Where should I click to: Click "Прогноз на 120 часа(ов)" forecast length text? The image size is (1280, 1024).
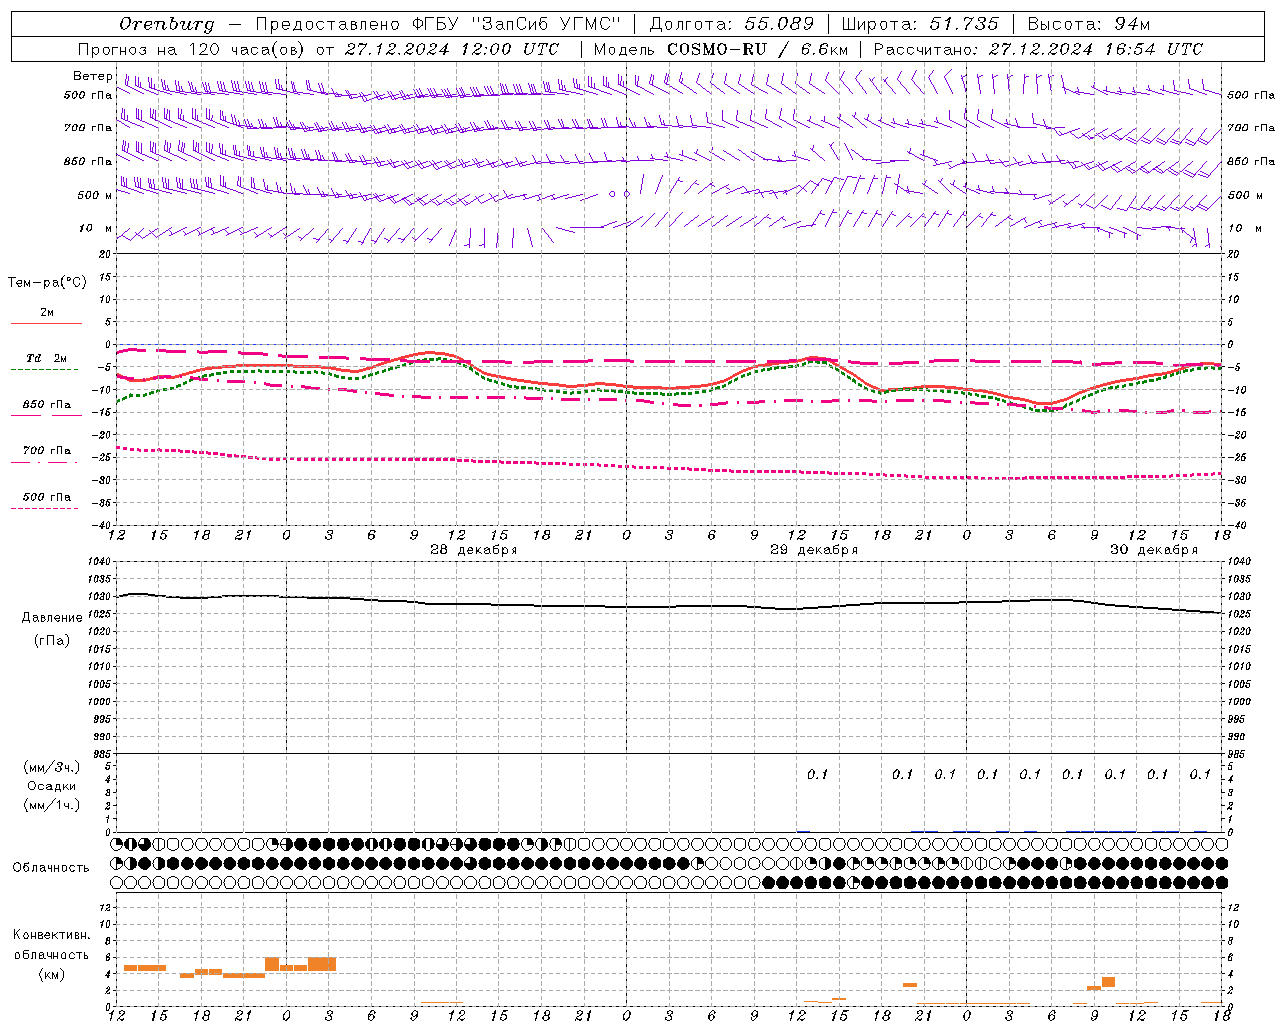point(191,49)
